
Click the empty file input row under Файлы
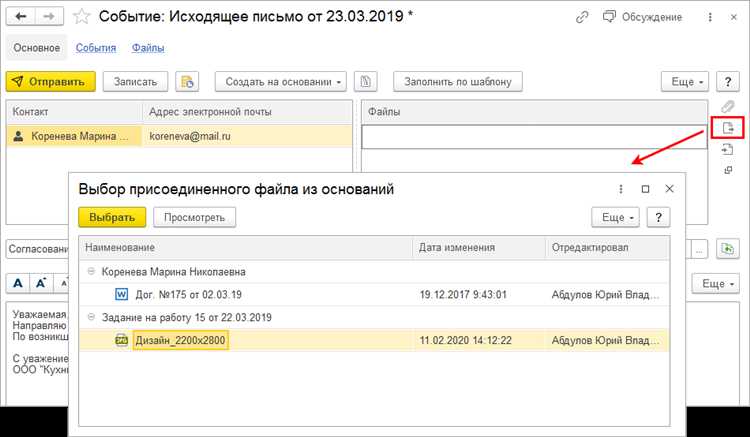[534, 137]
